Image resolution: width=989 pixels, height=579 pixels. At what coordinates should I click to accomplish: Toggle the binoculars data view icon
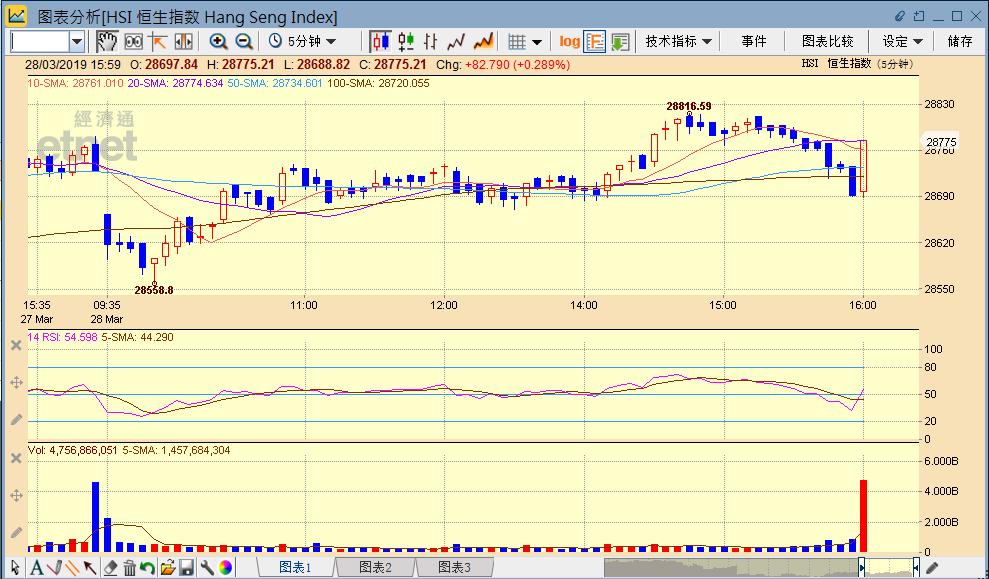(x=133, y=42)
